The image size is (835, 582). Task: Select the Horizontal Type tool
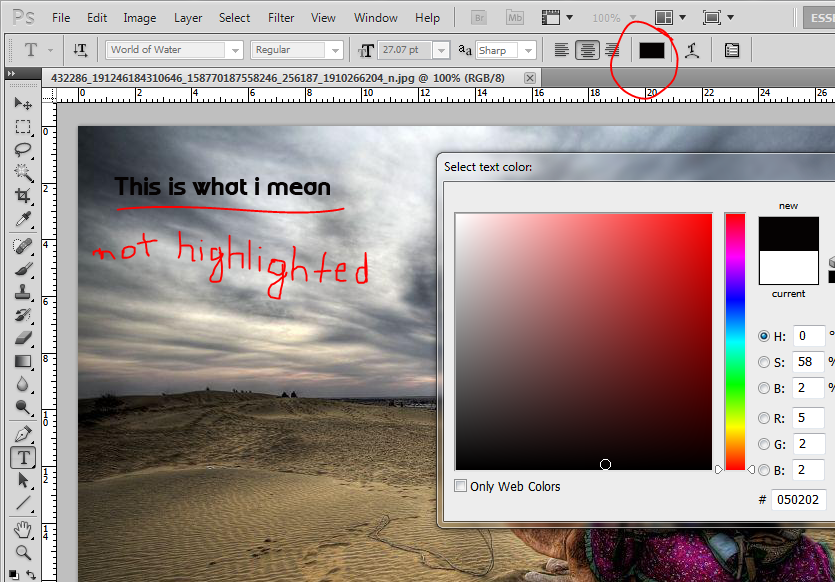(x=23, y=457)
